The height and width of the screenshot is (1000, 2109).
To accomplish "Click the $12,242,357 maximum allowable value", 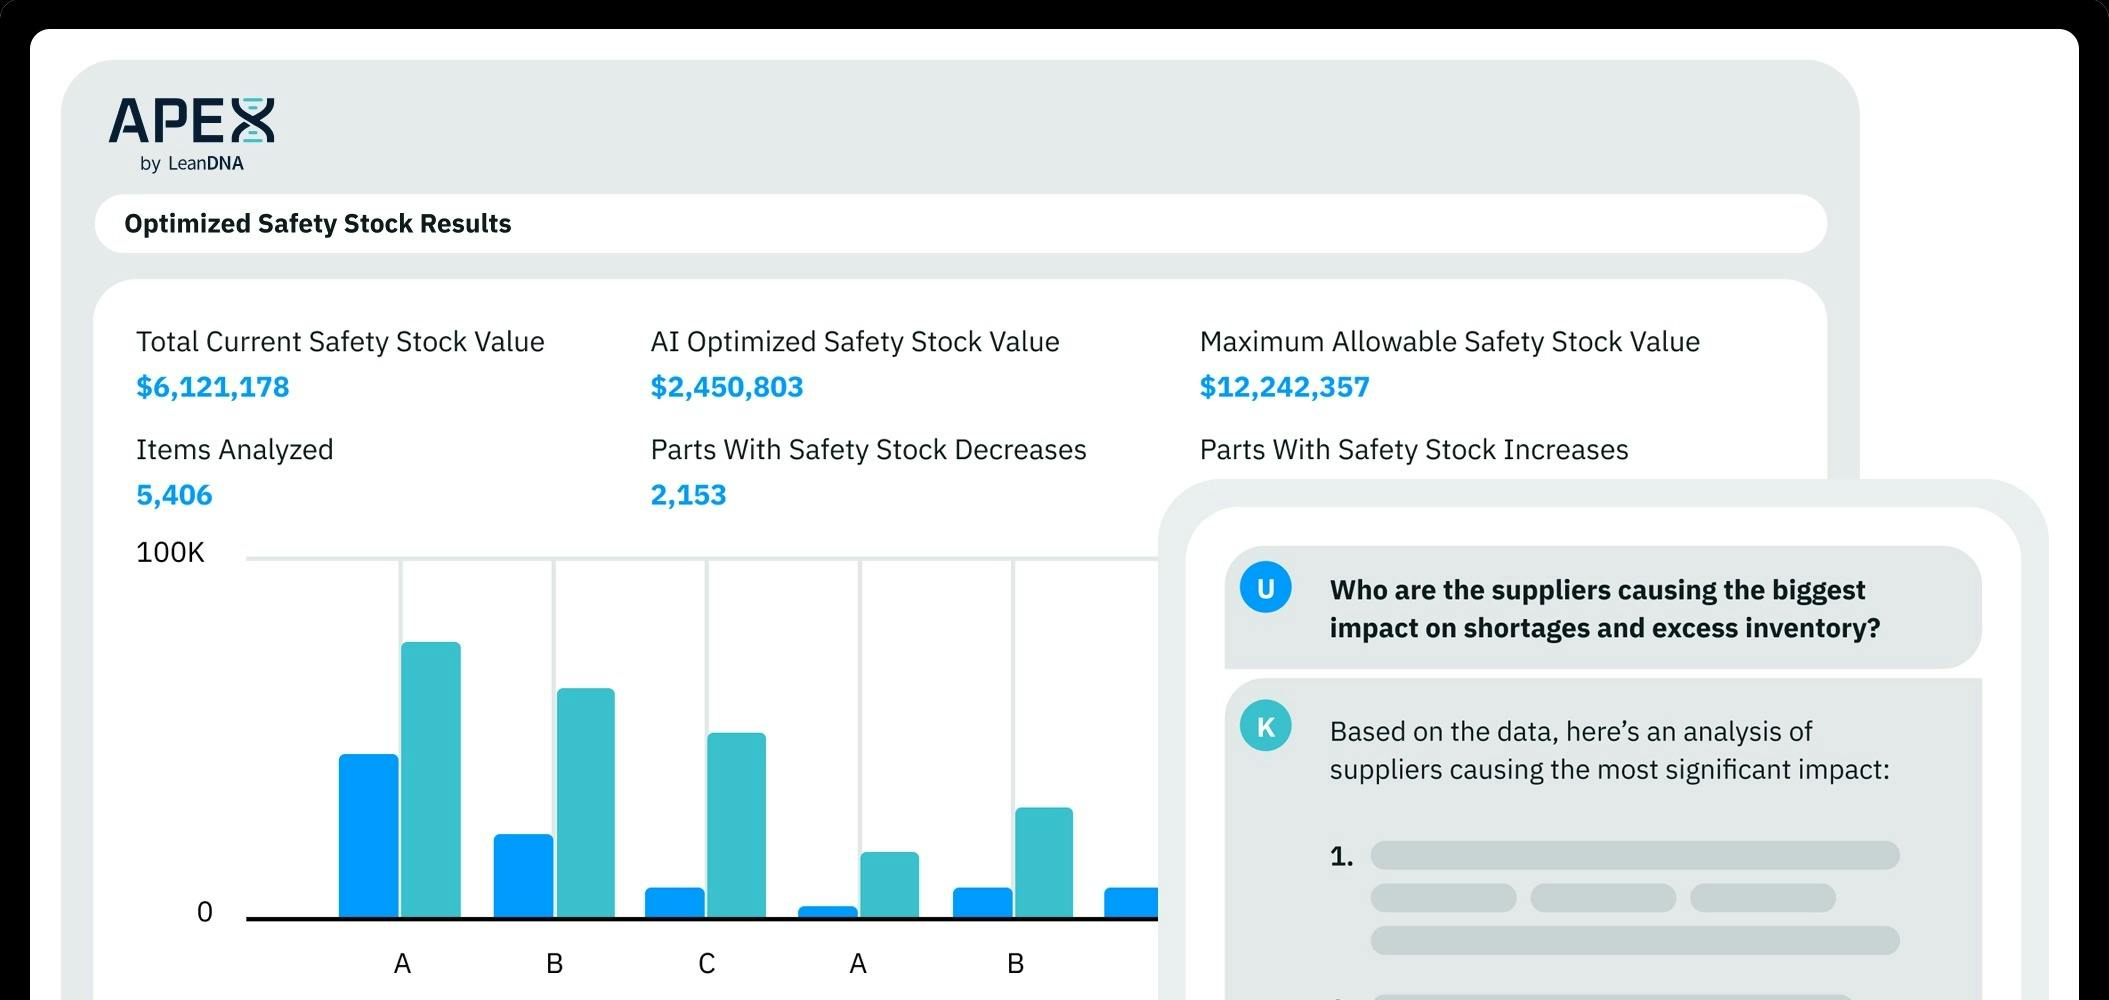I will pos(1284,387).
